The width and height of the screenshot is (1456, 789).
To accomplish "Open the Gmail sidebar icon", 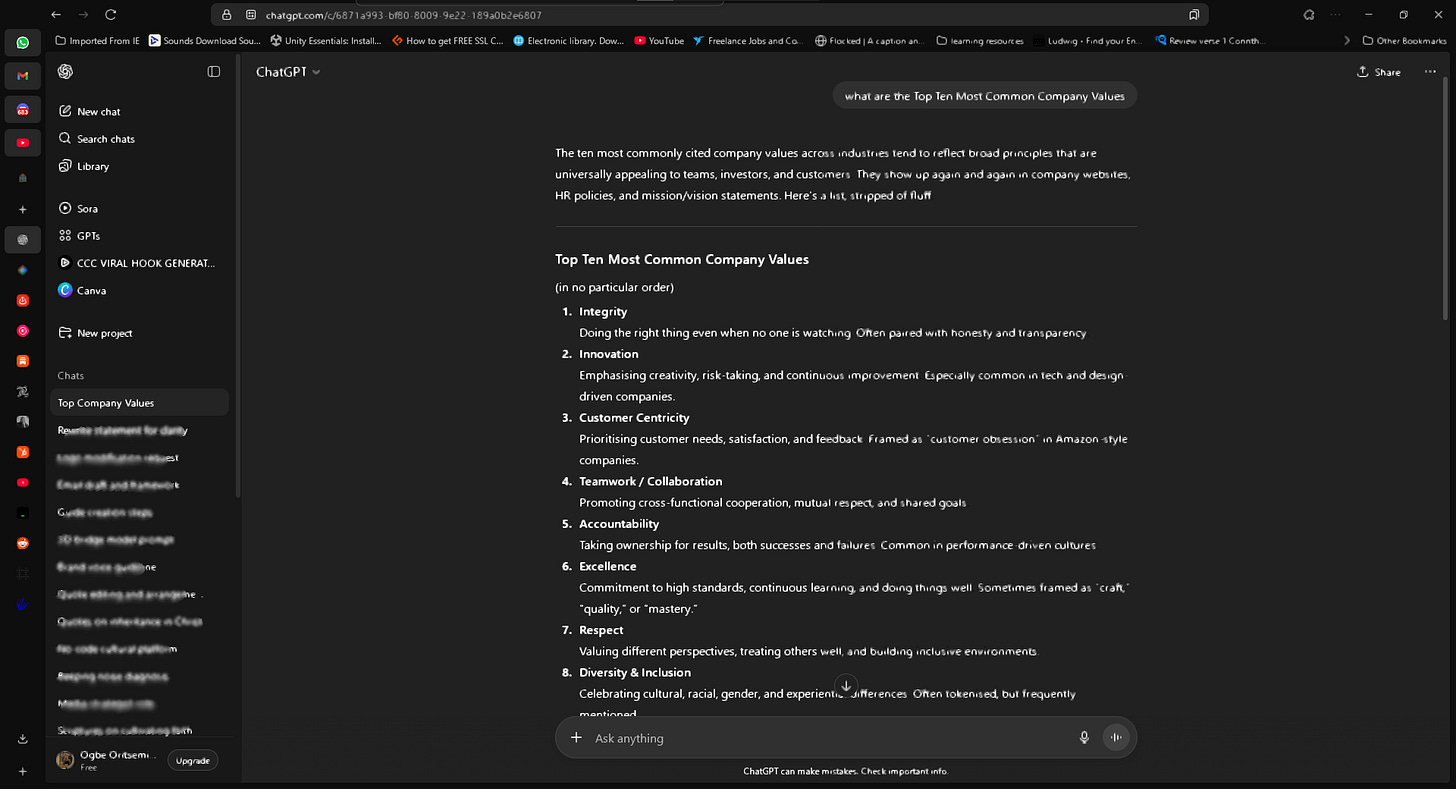I will tap(22, 76).
